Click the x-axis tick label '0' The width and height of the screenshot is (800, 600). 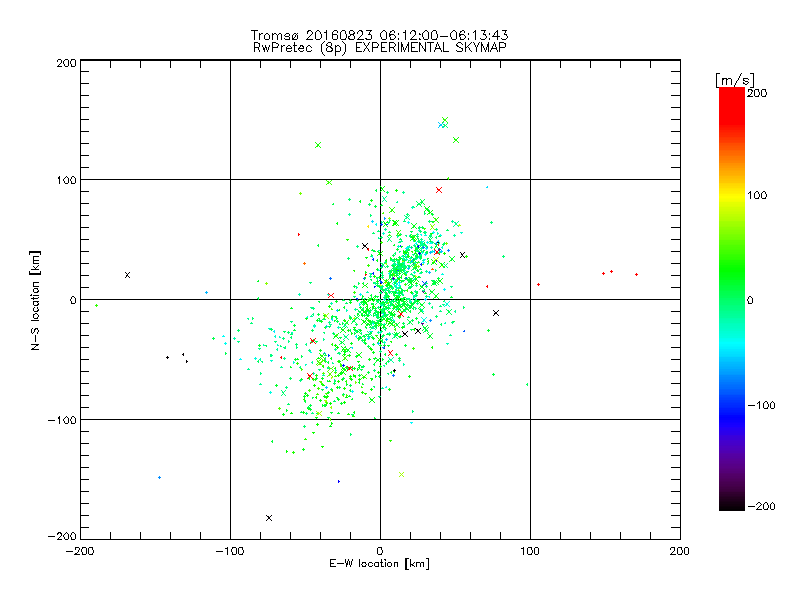(x=380, y=551)
